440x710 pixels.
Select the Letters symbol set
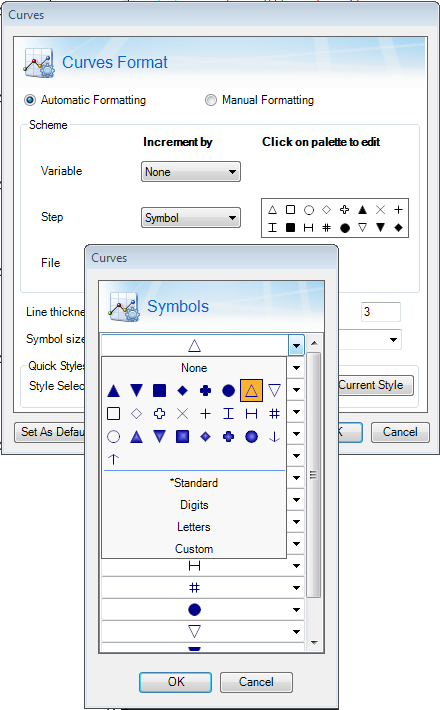click(194, 527)
